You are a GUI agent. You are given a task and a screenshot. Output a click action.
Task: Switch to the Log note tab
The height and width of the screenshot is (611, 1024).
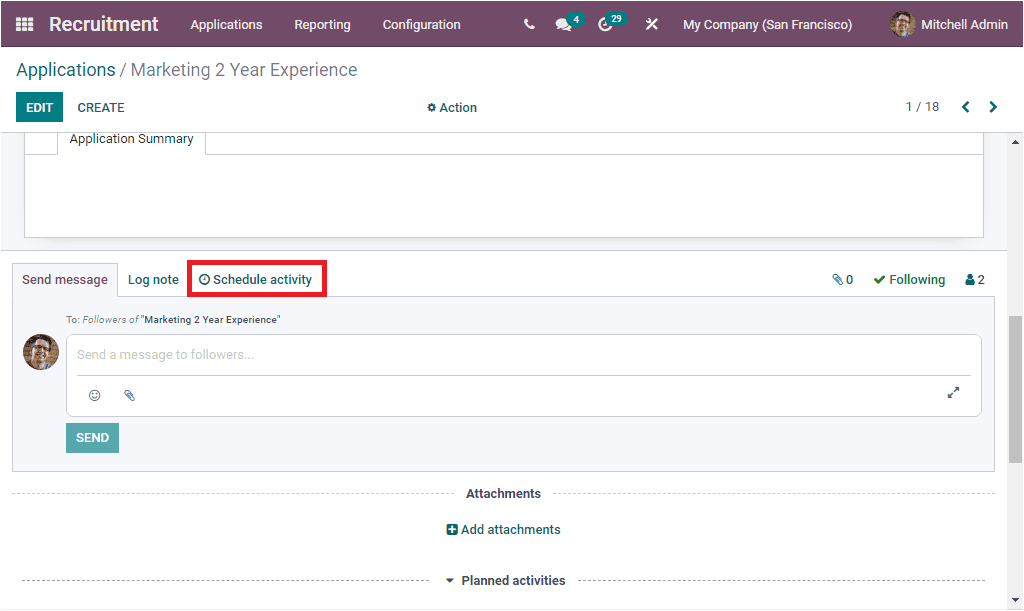point(152,279)
